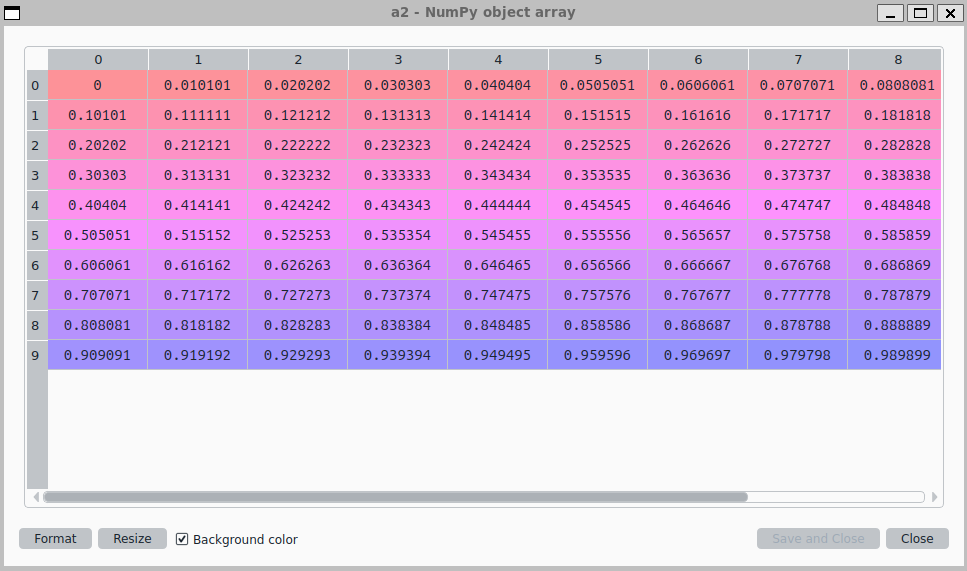Select cell with value 0.363636
The height and width of the screenshot is (571, 967).
click(x=698, y=175)
